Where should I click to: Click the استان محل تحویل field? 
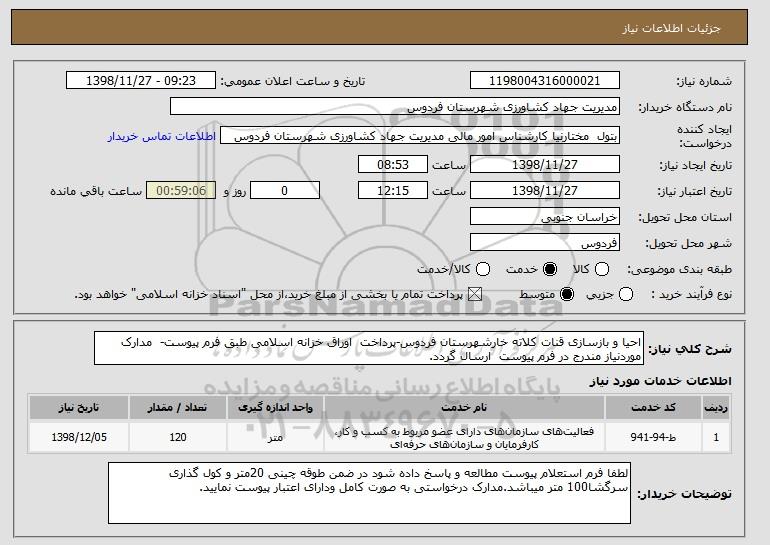coord(544,216)
